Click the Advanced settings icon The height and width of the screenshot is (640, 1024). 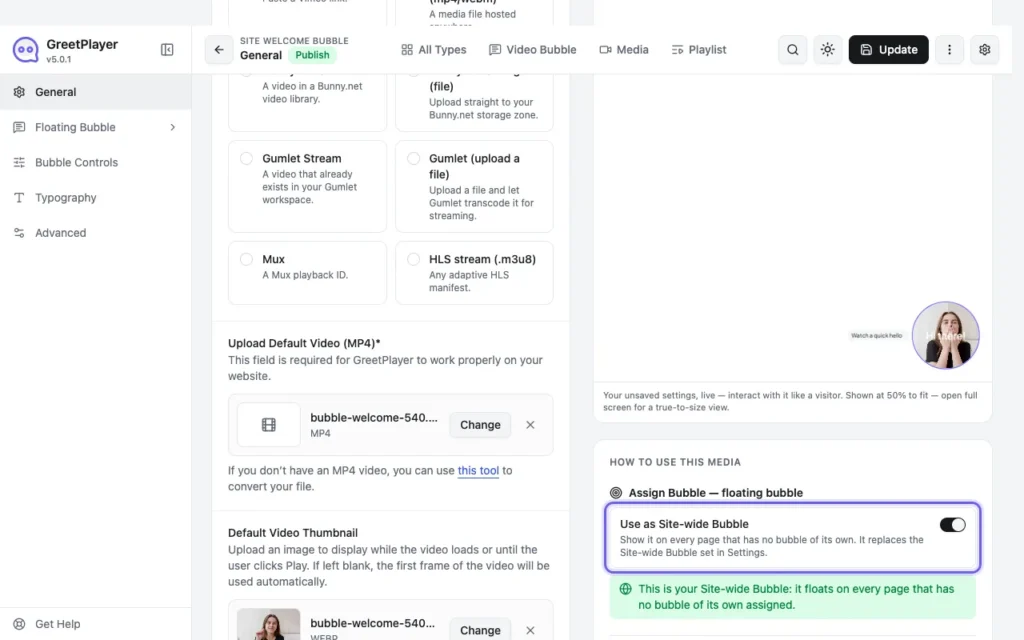coord(20,233)
